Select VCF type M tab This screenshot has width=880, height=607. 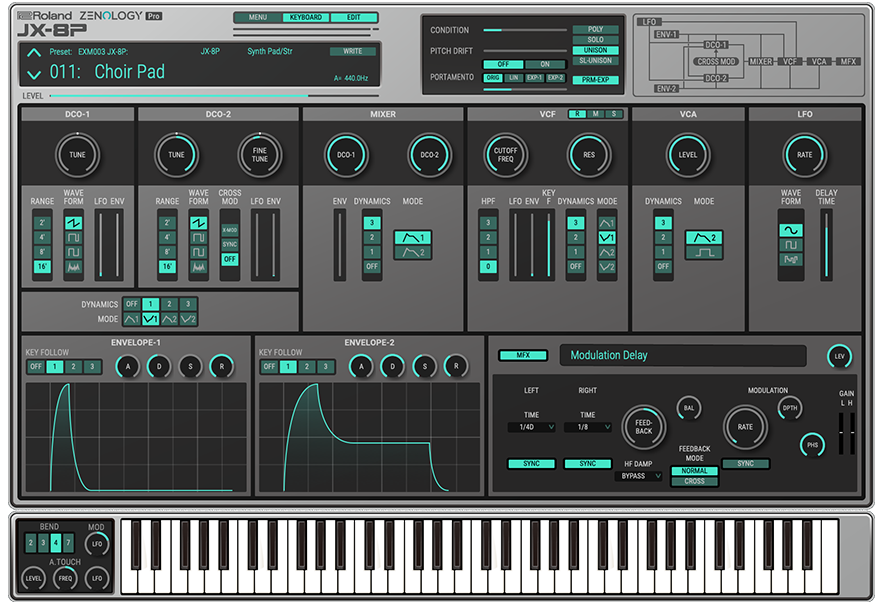[595, 114]
